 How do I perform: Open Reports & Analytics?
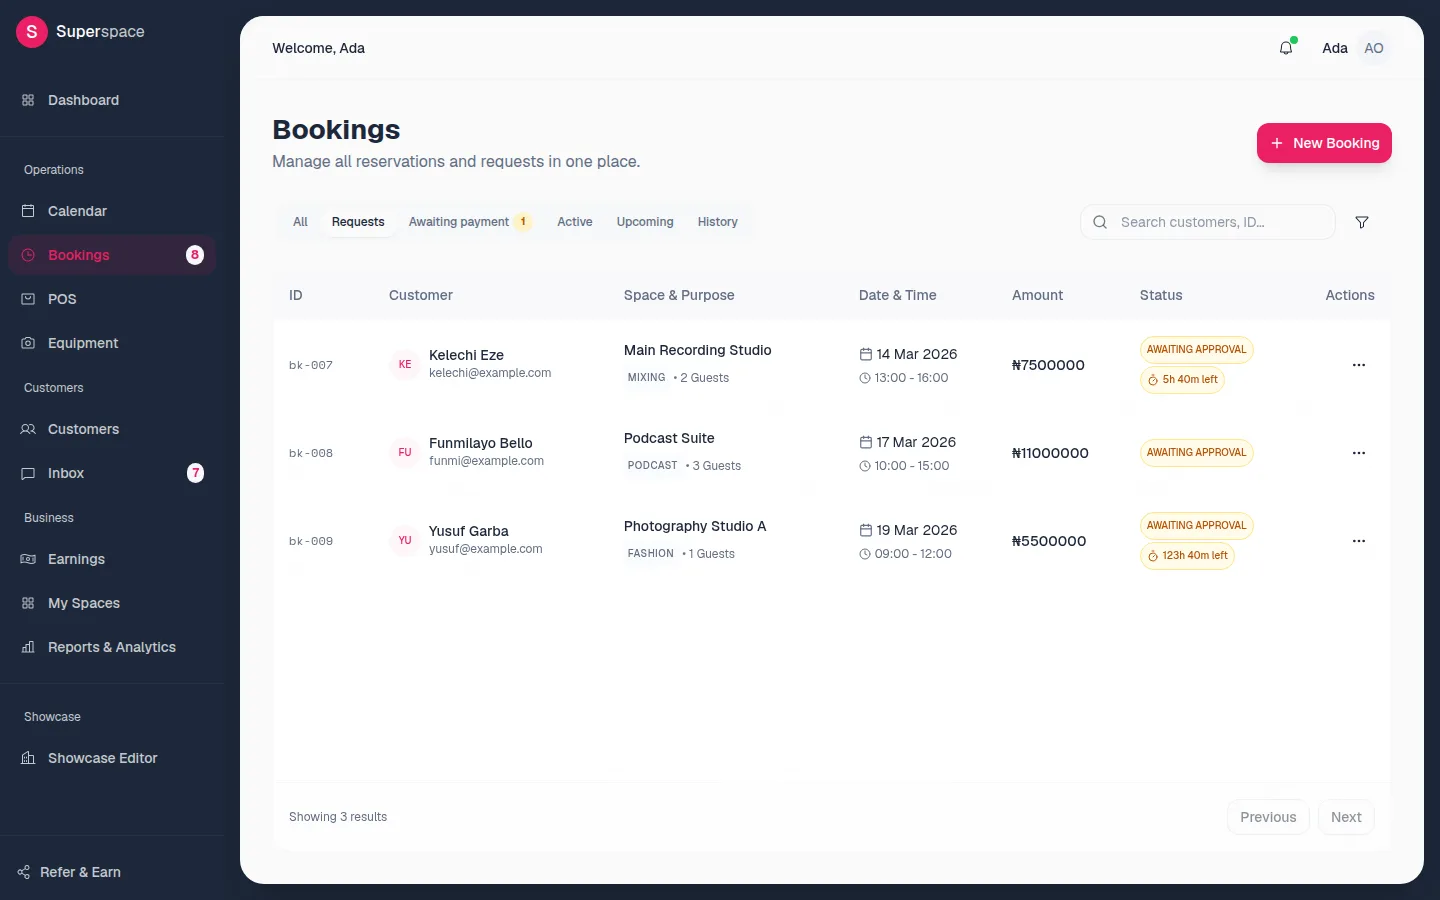point(112,647)
